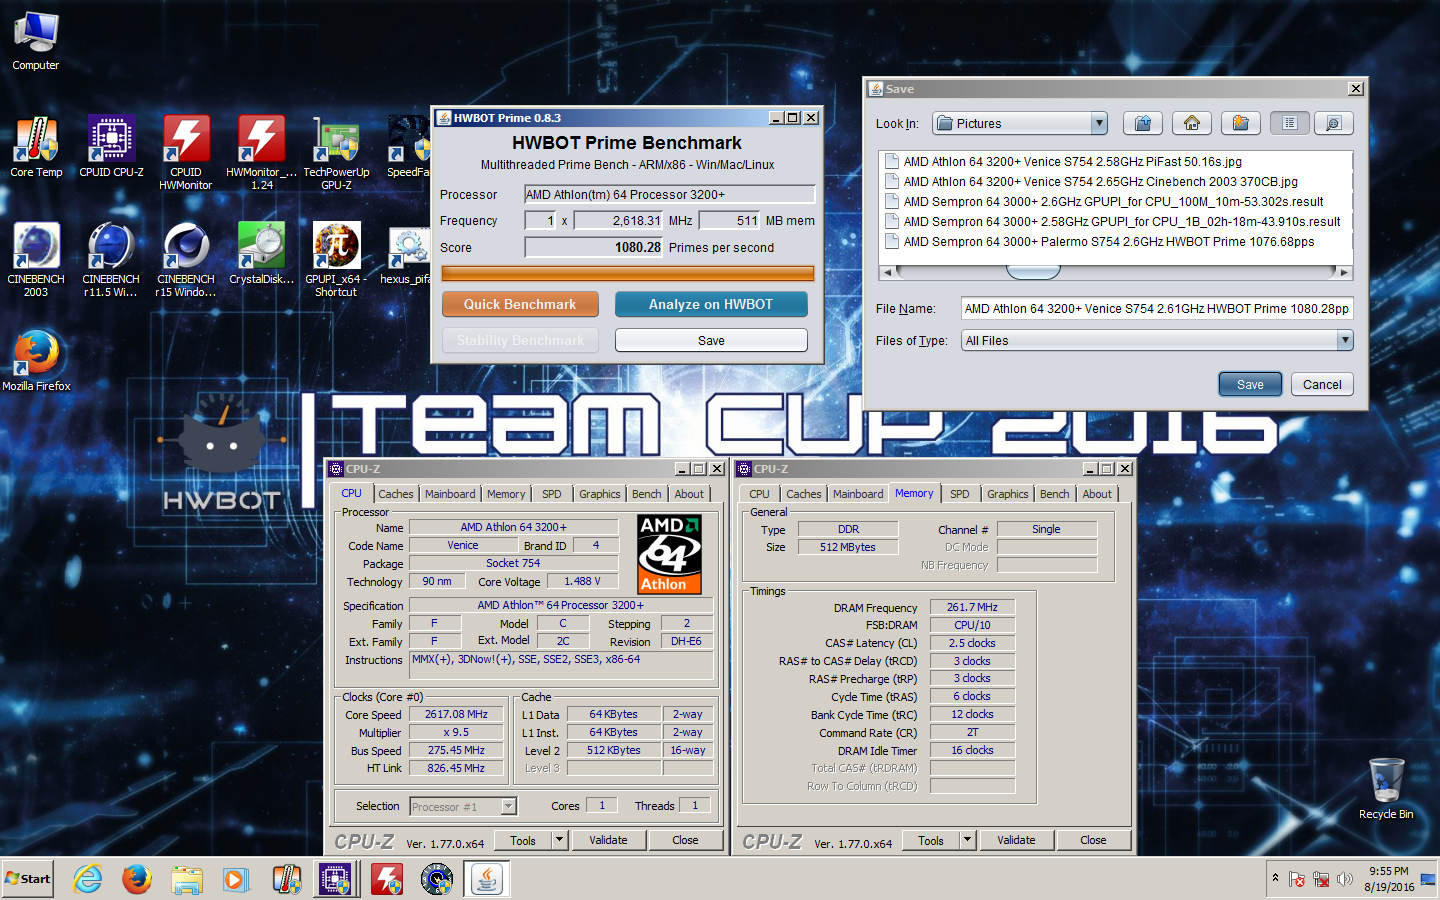
Task: Click Save button in HWBOT Prime window
Action: (x=711, y=340)
